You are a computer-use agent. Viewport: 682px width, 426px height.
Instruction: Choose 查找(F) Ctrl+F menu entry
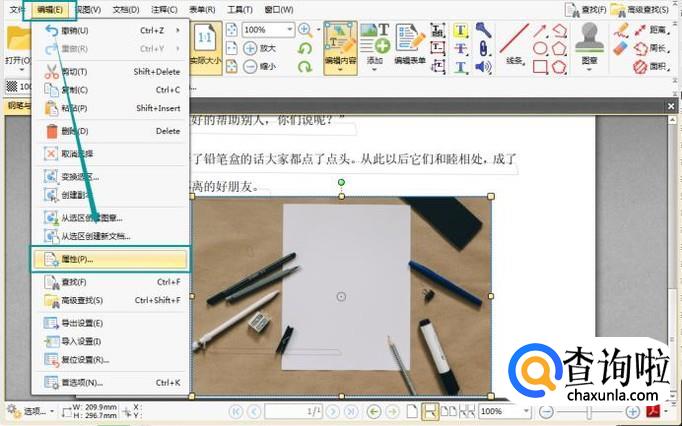(x=111, y=282)
